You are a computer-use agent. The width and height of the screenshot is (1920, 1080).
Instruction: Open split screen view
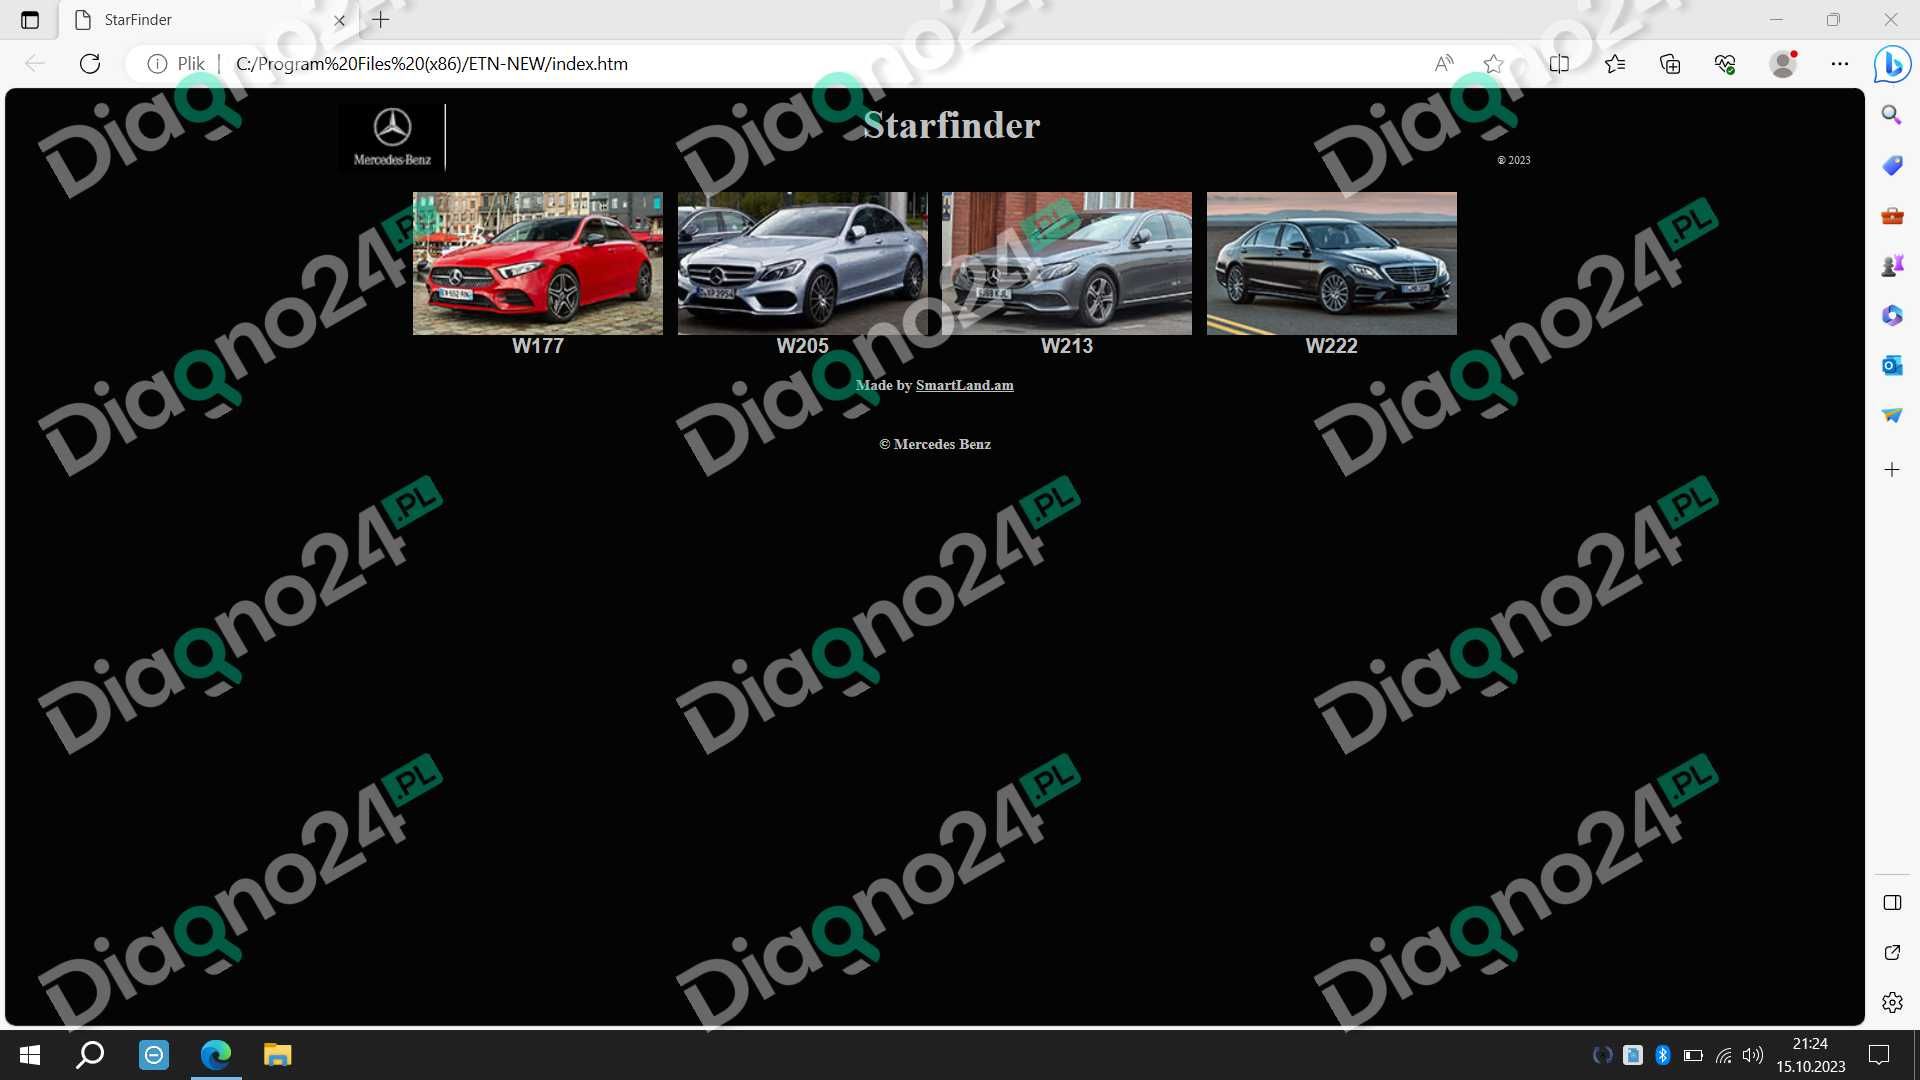tap(1559, 64)
